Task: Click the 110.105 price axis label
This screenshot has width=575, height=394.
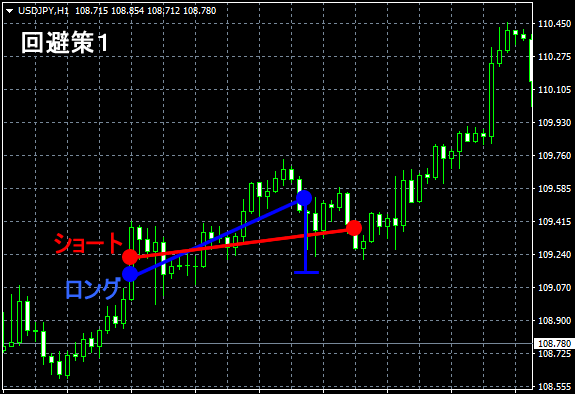Action: tap(554, 90)
